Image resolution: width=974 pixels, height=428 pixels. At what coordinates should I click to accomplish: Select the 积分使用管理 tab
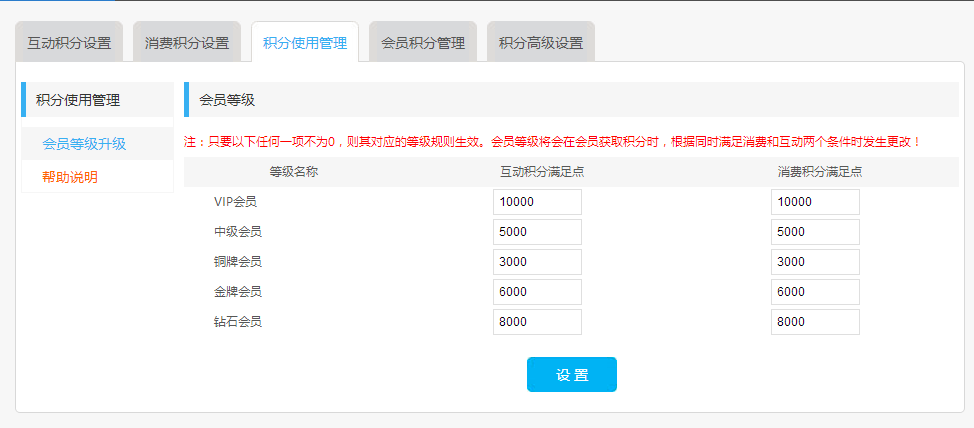click(305, 43)
